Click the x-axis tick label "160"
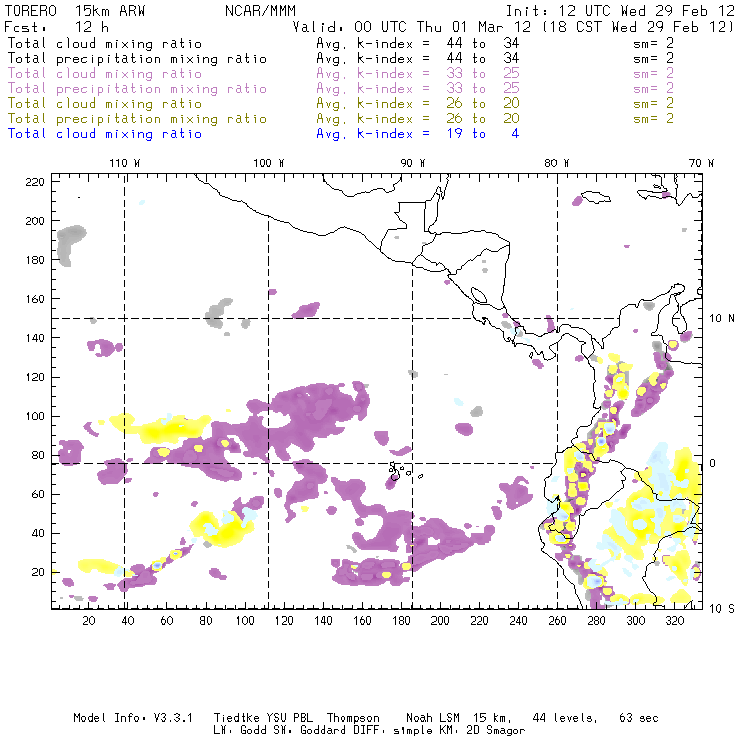The height and width of the screenshot is (740, 740). pyautogui.click(x=362, y=621)
